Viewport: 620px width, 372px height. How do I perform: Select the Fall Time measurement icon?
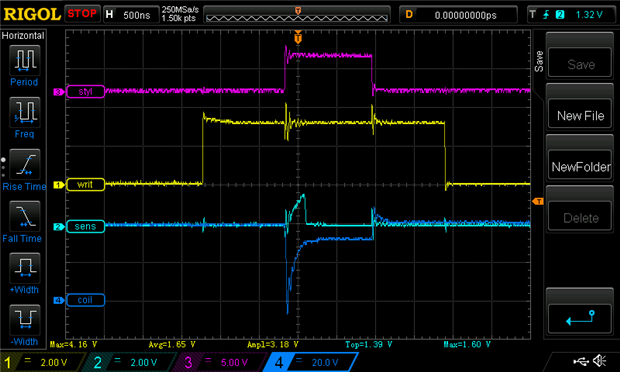click(25, 216)
